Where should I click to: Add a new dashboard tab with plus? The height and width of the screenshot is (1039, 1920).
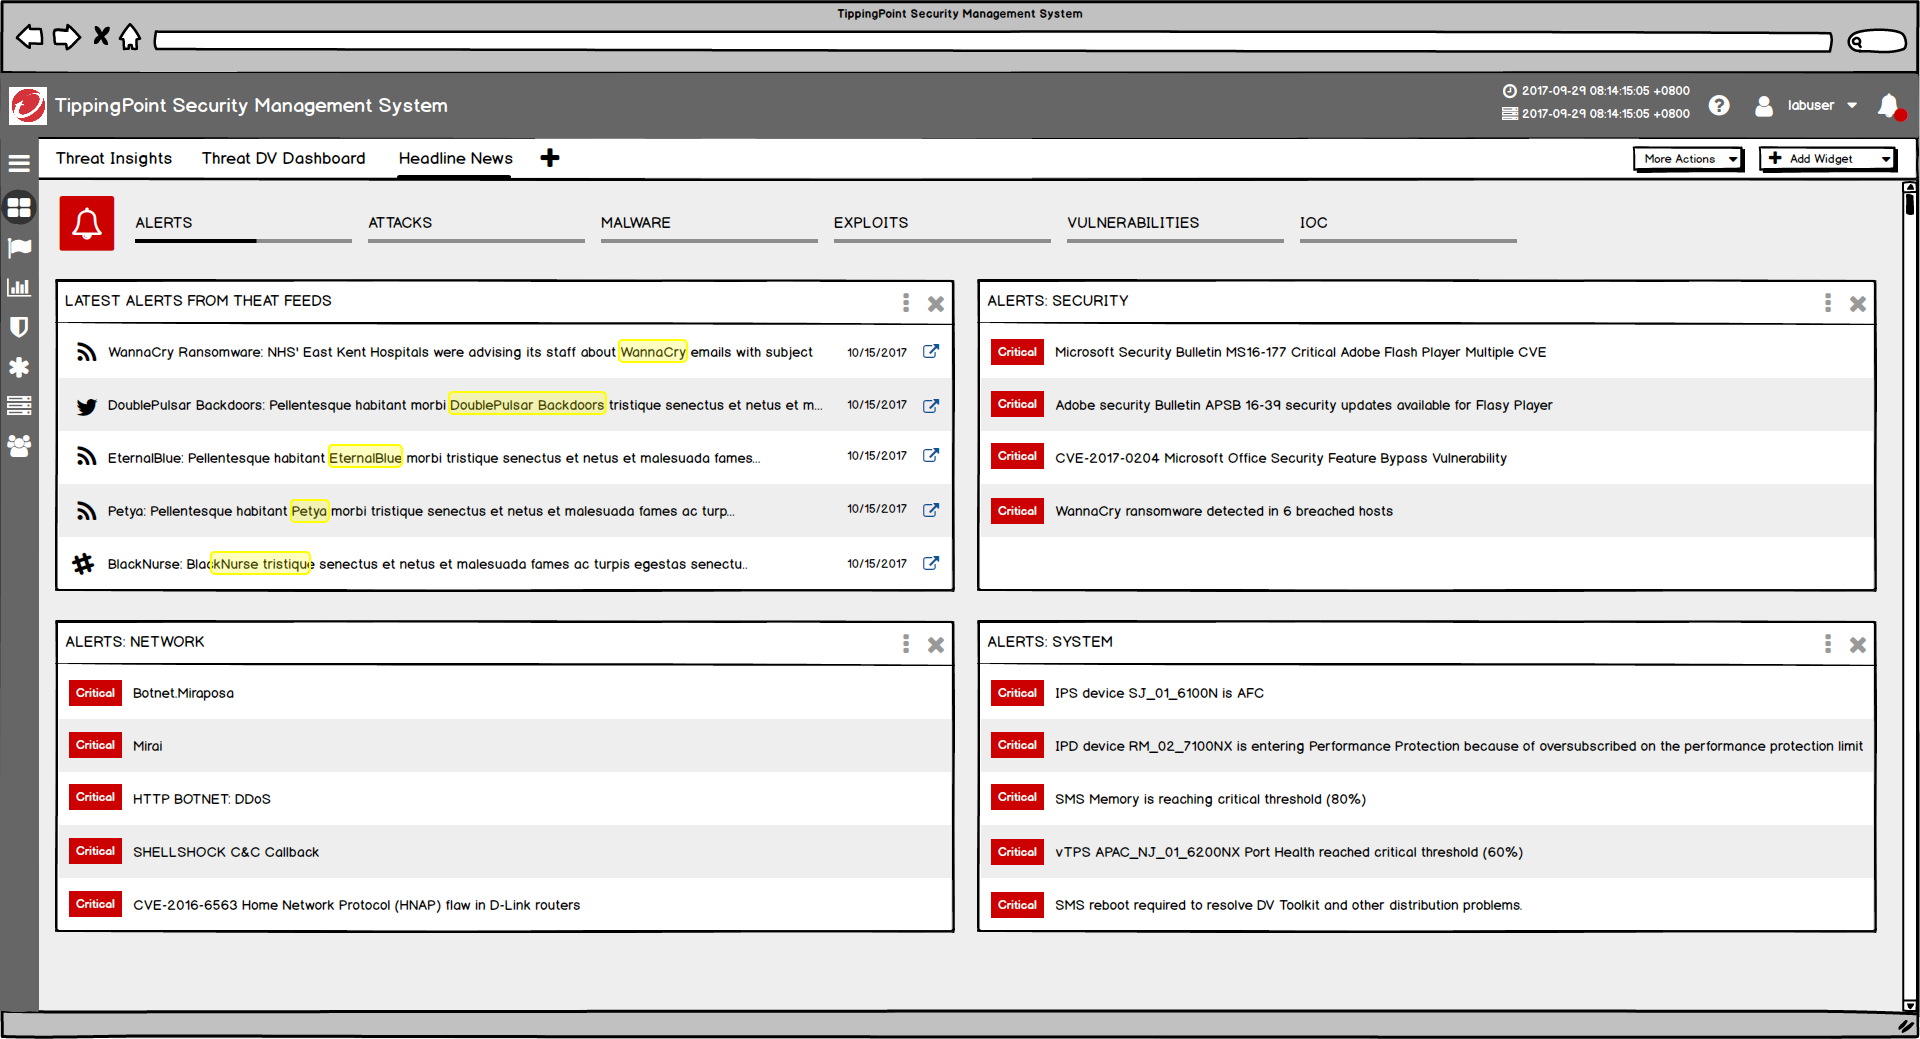[550, 158]
